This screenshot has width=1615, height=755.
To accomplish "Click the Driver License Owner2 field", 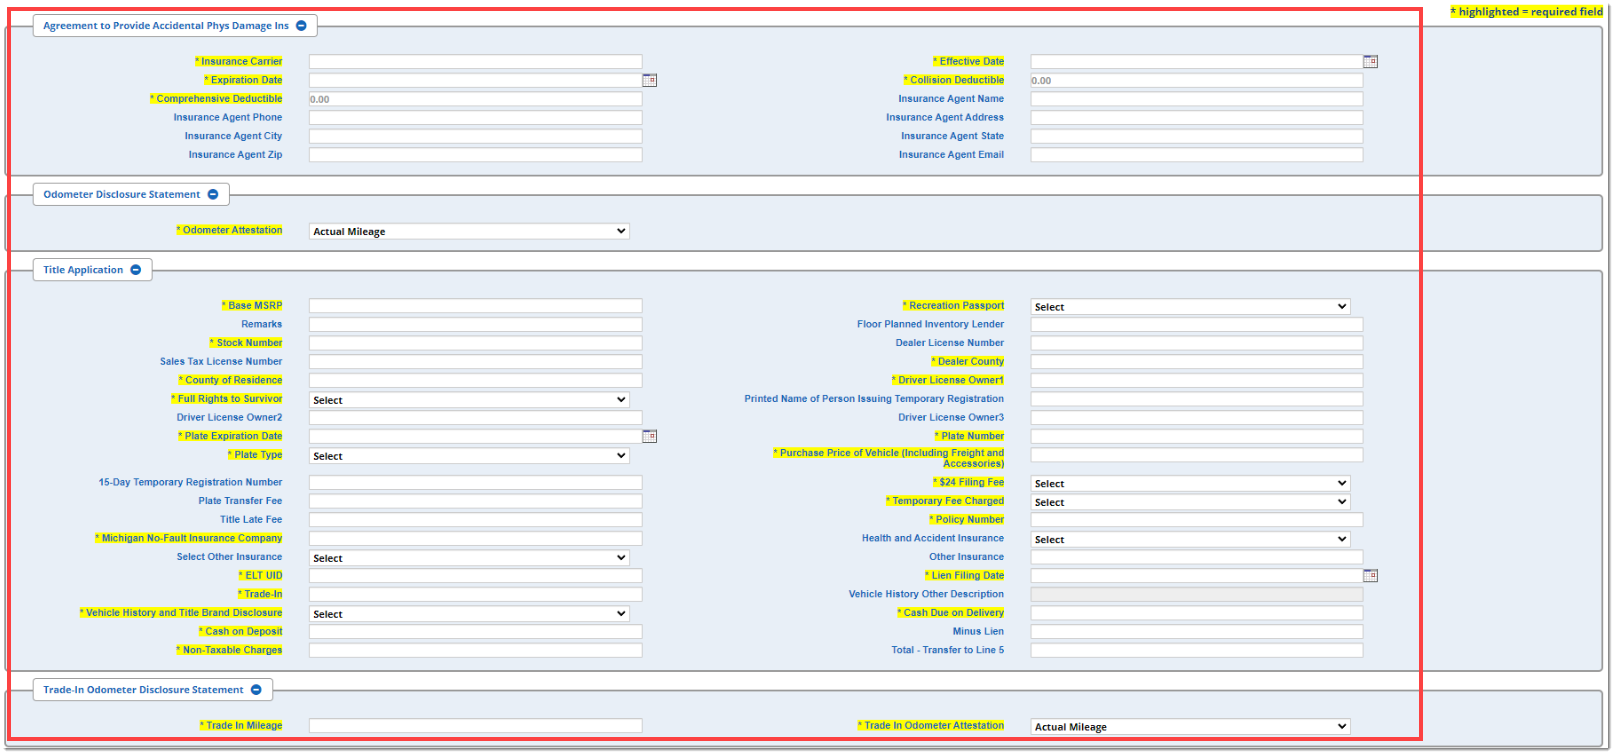I will click(x=475, y=418).
